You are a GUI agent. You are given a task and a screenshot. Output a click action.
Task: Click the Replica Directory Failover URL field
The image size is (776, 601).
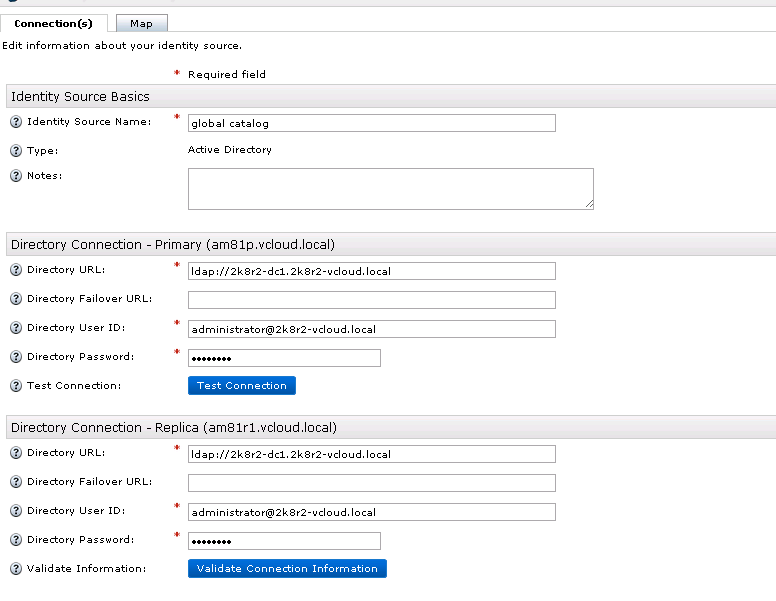pos(371,483)
